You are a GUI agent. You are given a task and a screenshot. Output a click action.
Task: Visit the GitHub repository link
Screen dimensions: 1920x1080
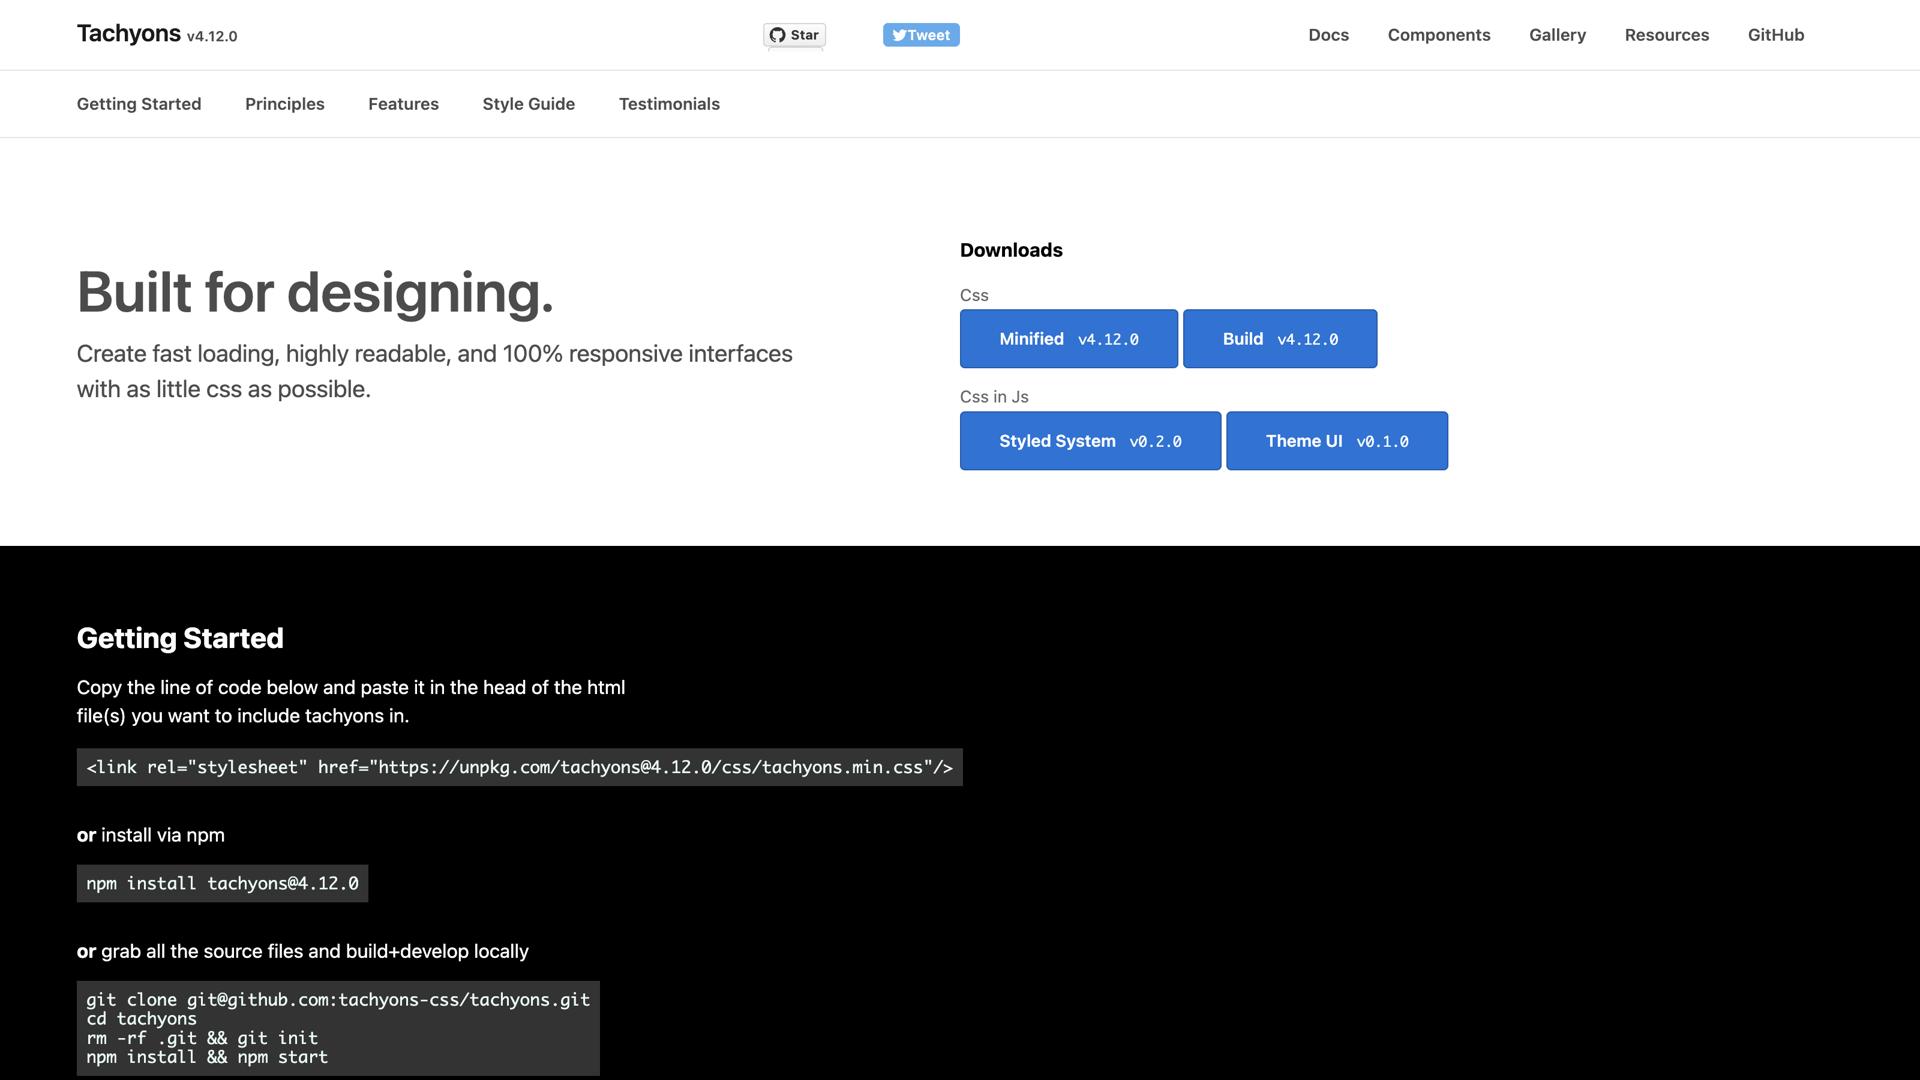click(1775, 34)
